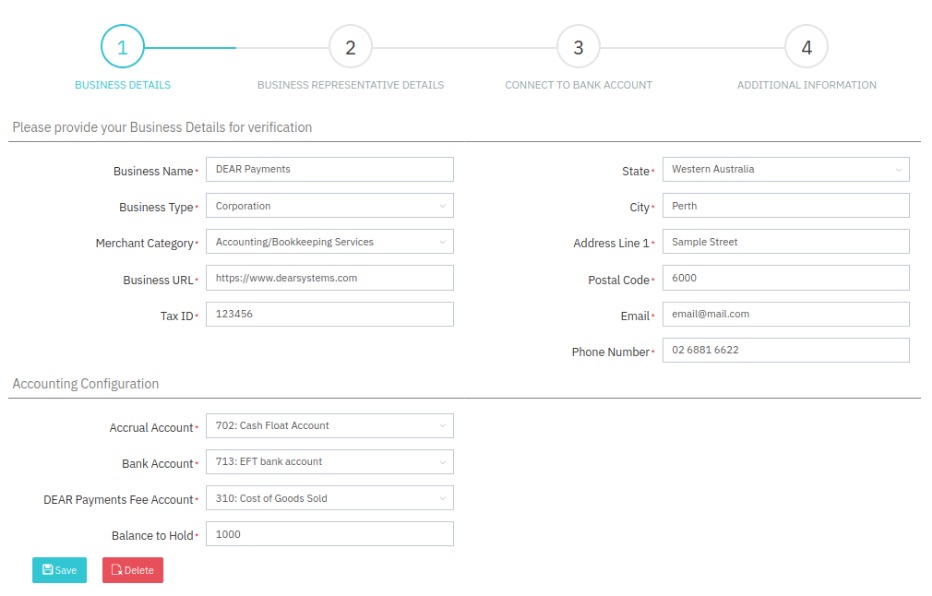Go to step 2 circle

(351, 47)
